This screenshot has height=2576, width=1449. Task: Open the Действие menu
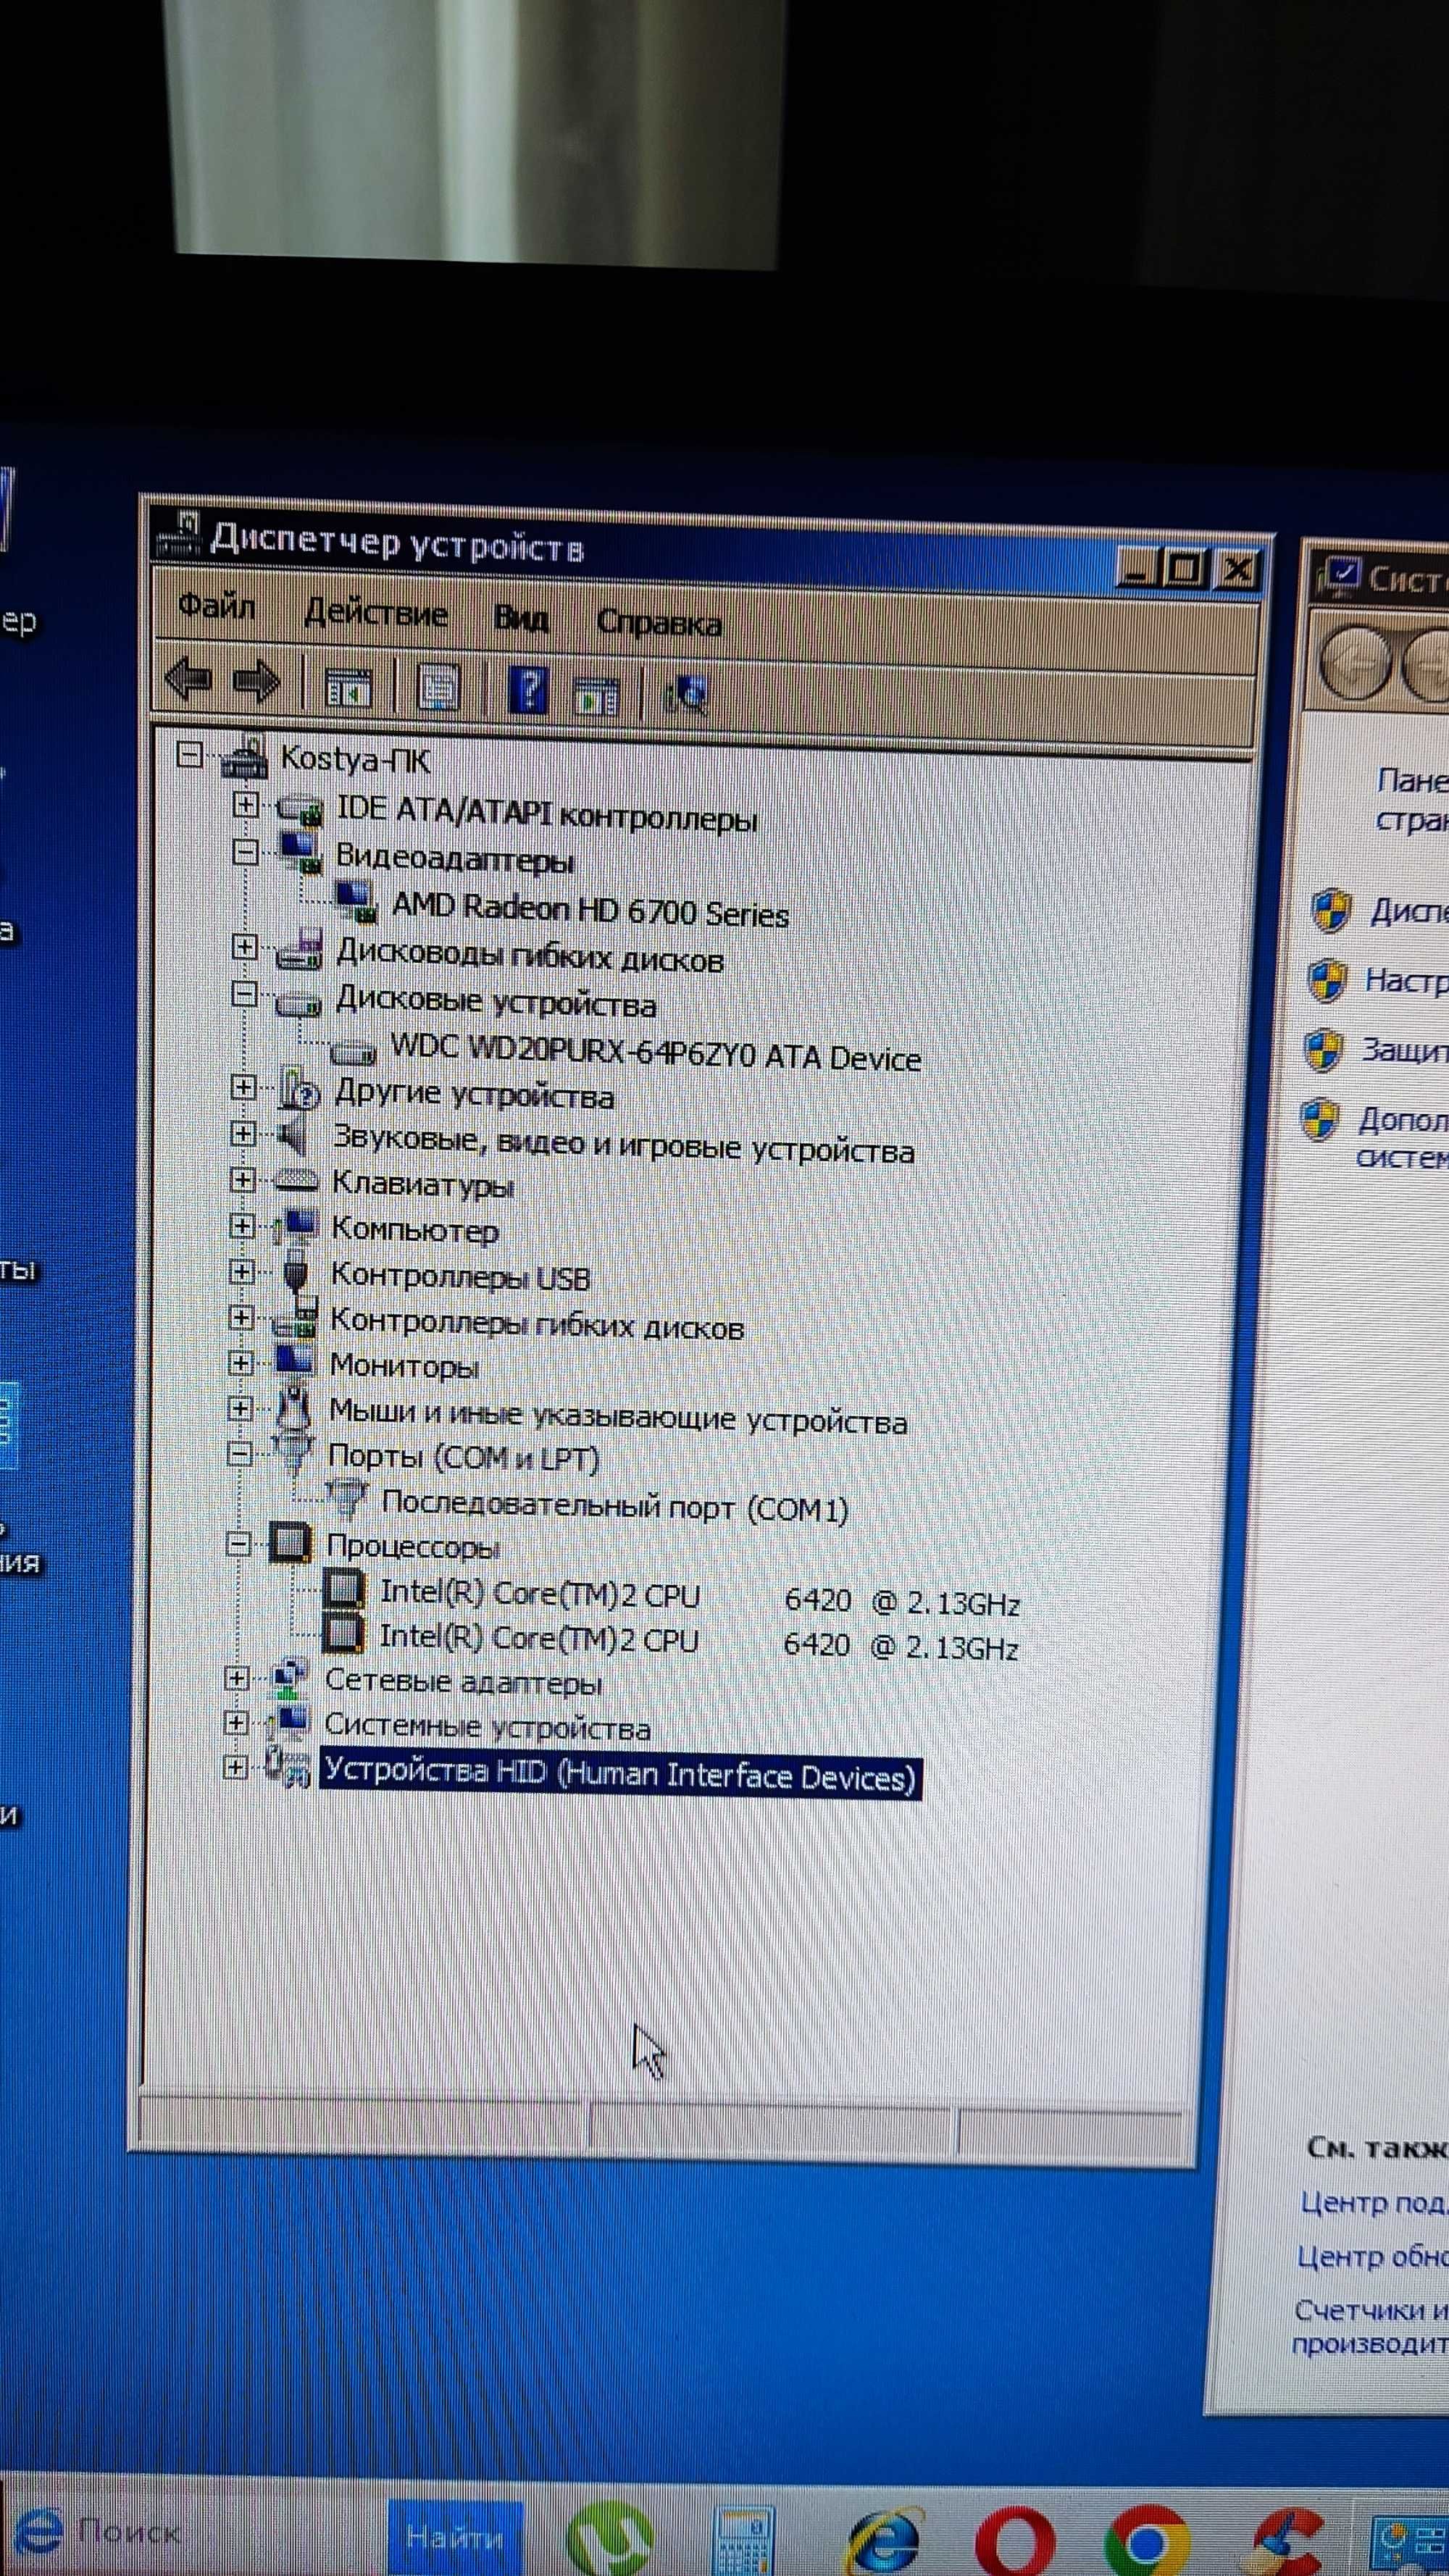tap(376, 613)
